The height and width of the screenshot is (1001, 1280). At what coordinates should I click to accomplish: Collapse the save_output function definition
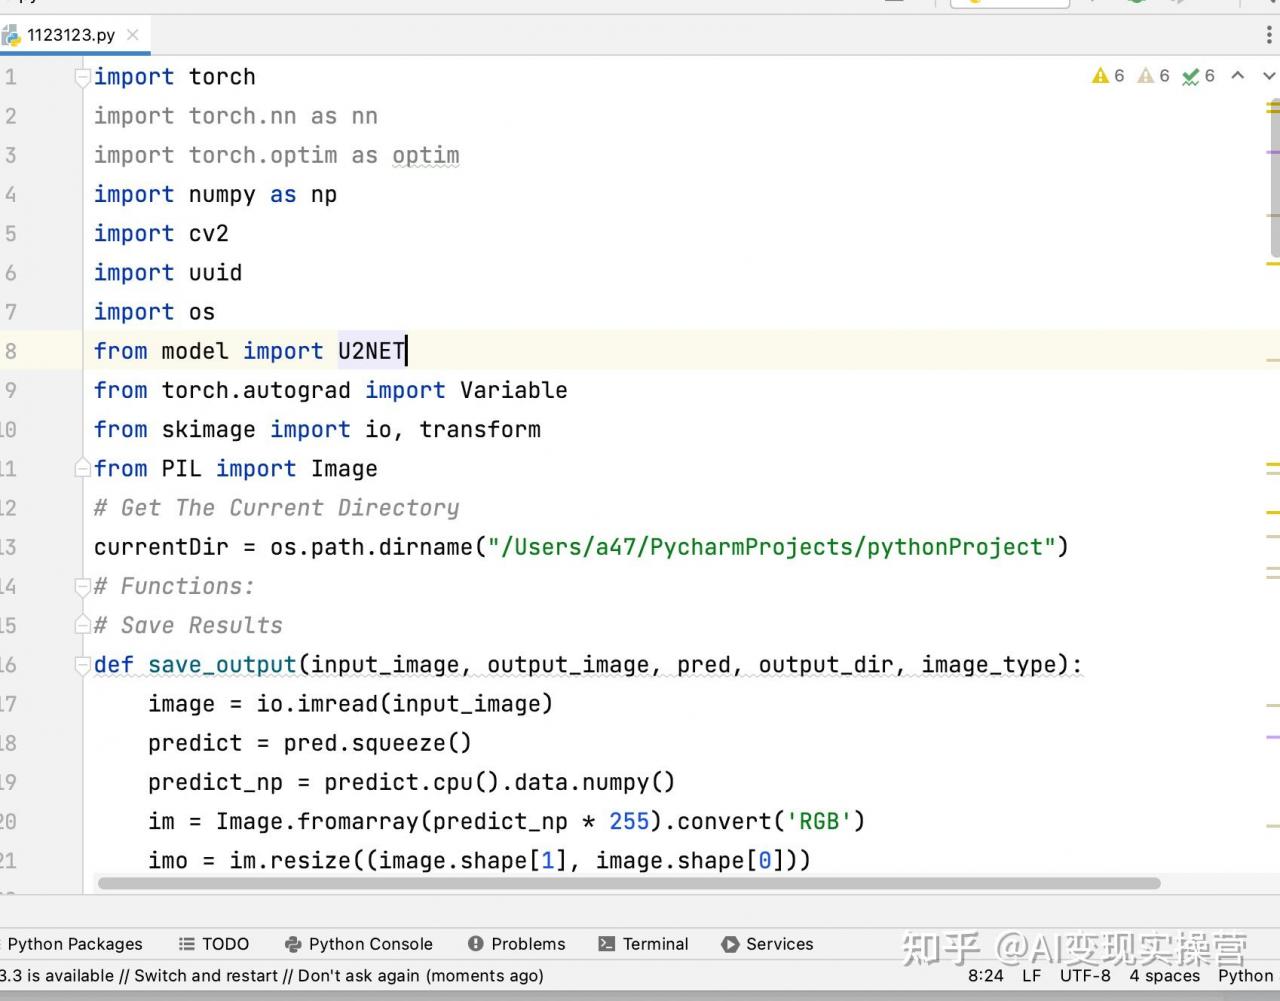pos(83,665)
